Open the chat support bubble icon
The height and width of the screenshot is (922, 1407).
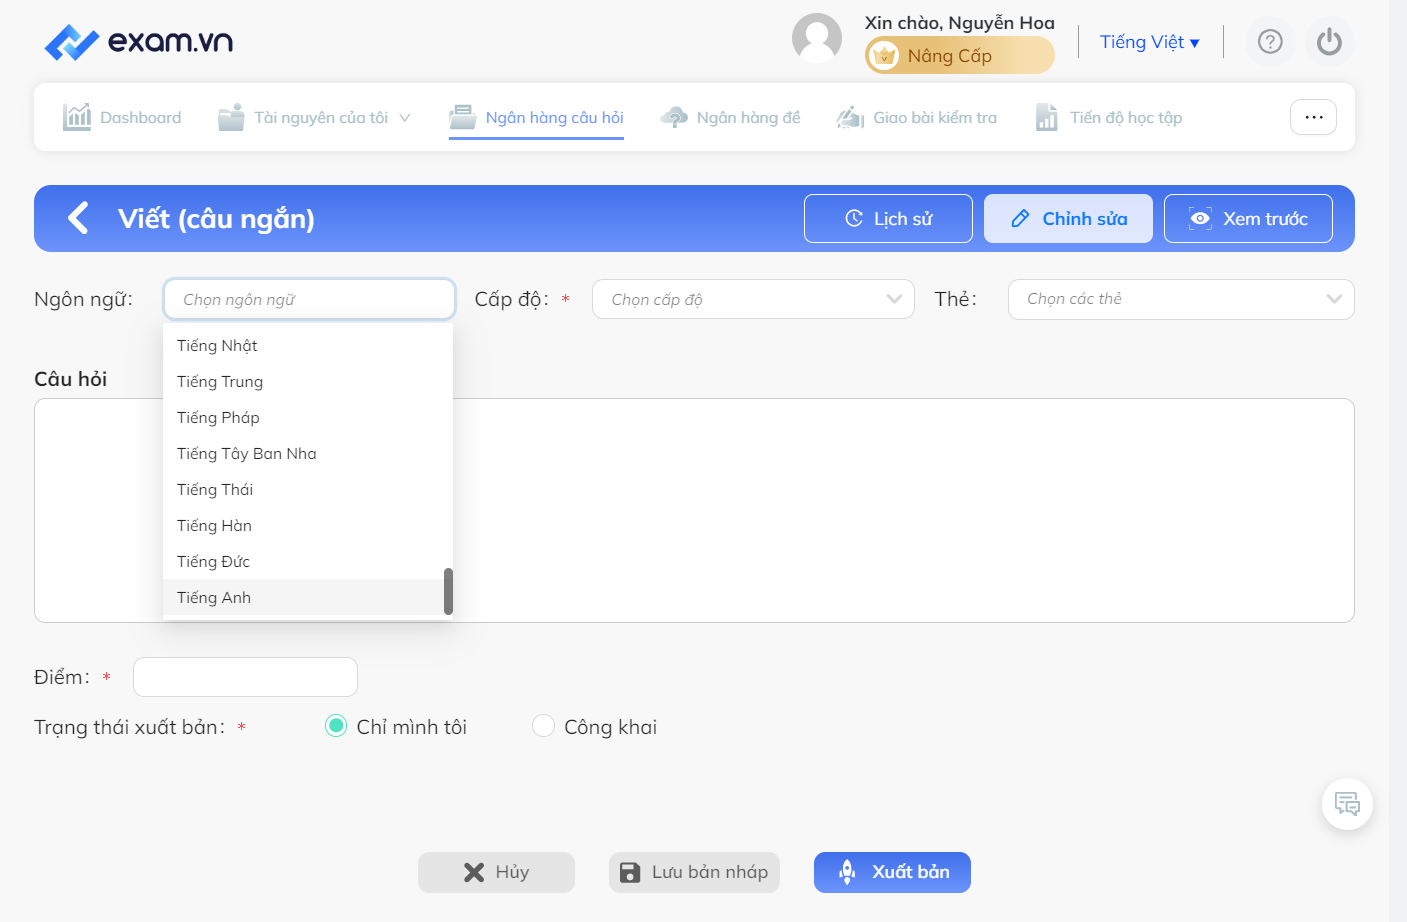1347,804
